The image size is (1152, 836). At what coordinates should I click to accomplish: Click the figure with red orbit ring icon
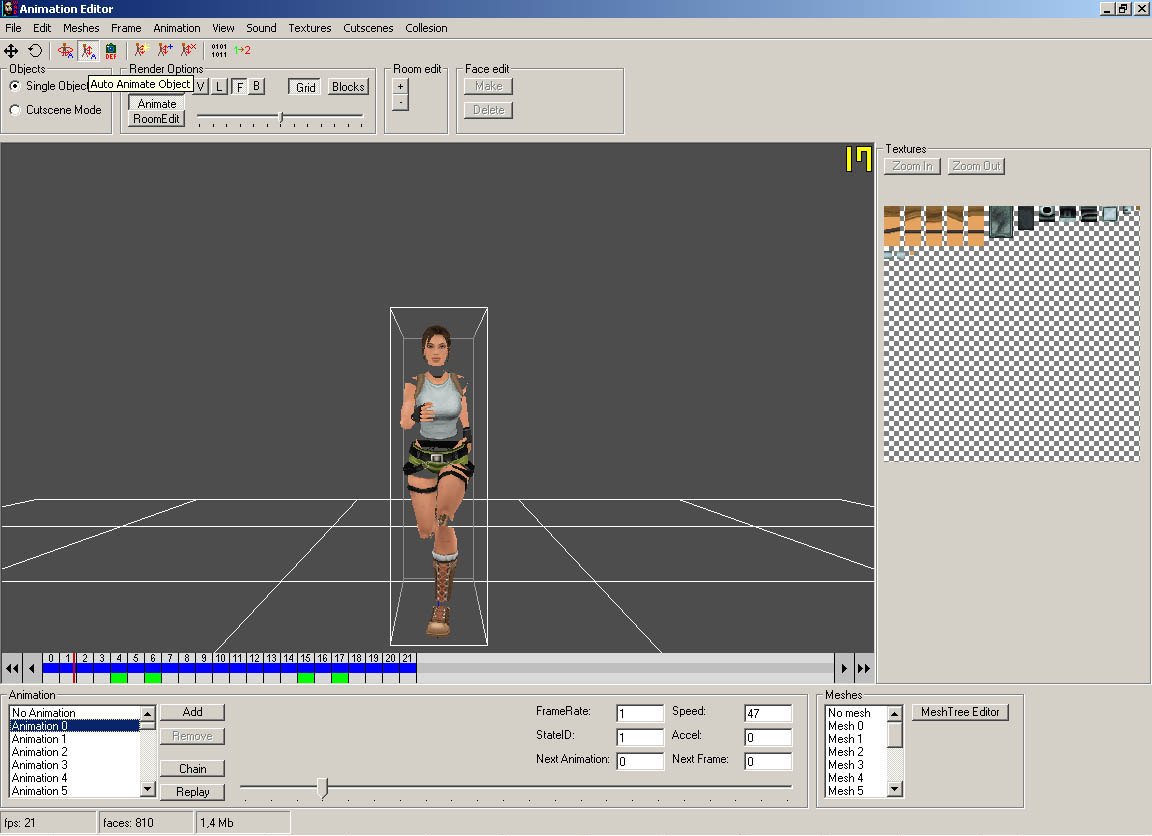66,51
